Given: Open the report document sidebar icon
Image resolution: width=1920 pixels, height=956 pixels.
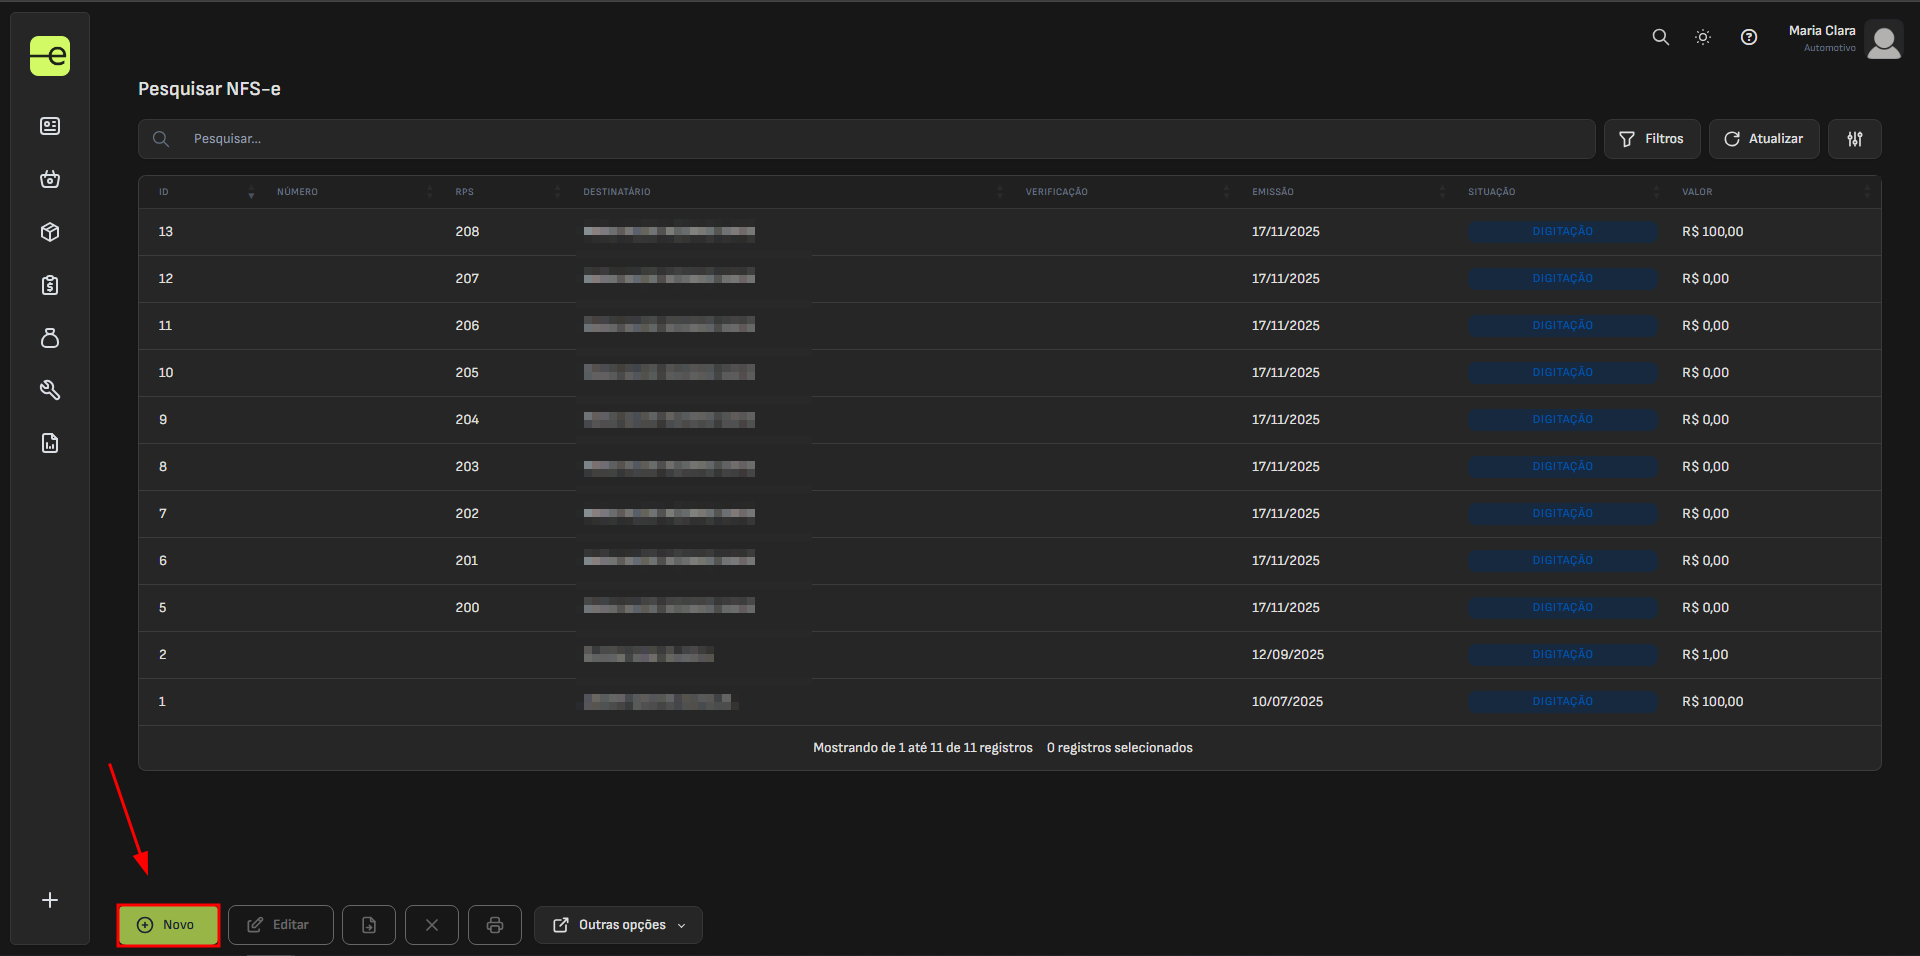Looking at the screenshot, I should tap(50, 443).
